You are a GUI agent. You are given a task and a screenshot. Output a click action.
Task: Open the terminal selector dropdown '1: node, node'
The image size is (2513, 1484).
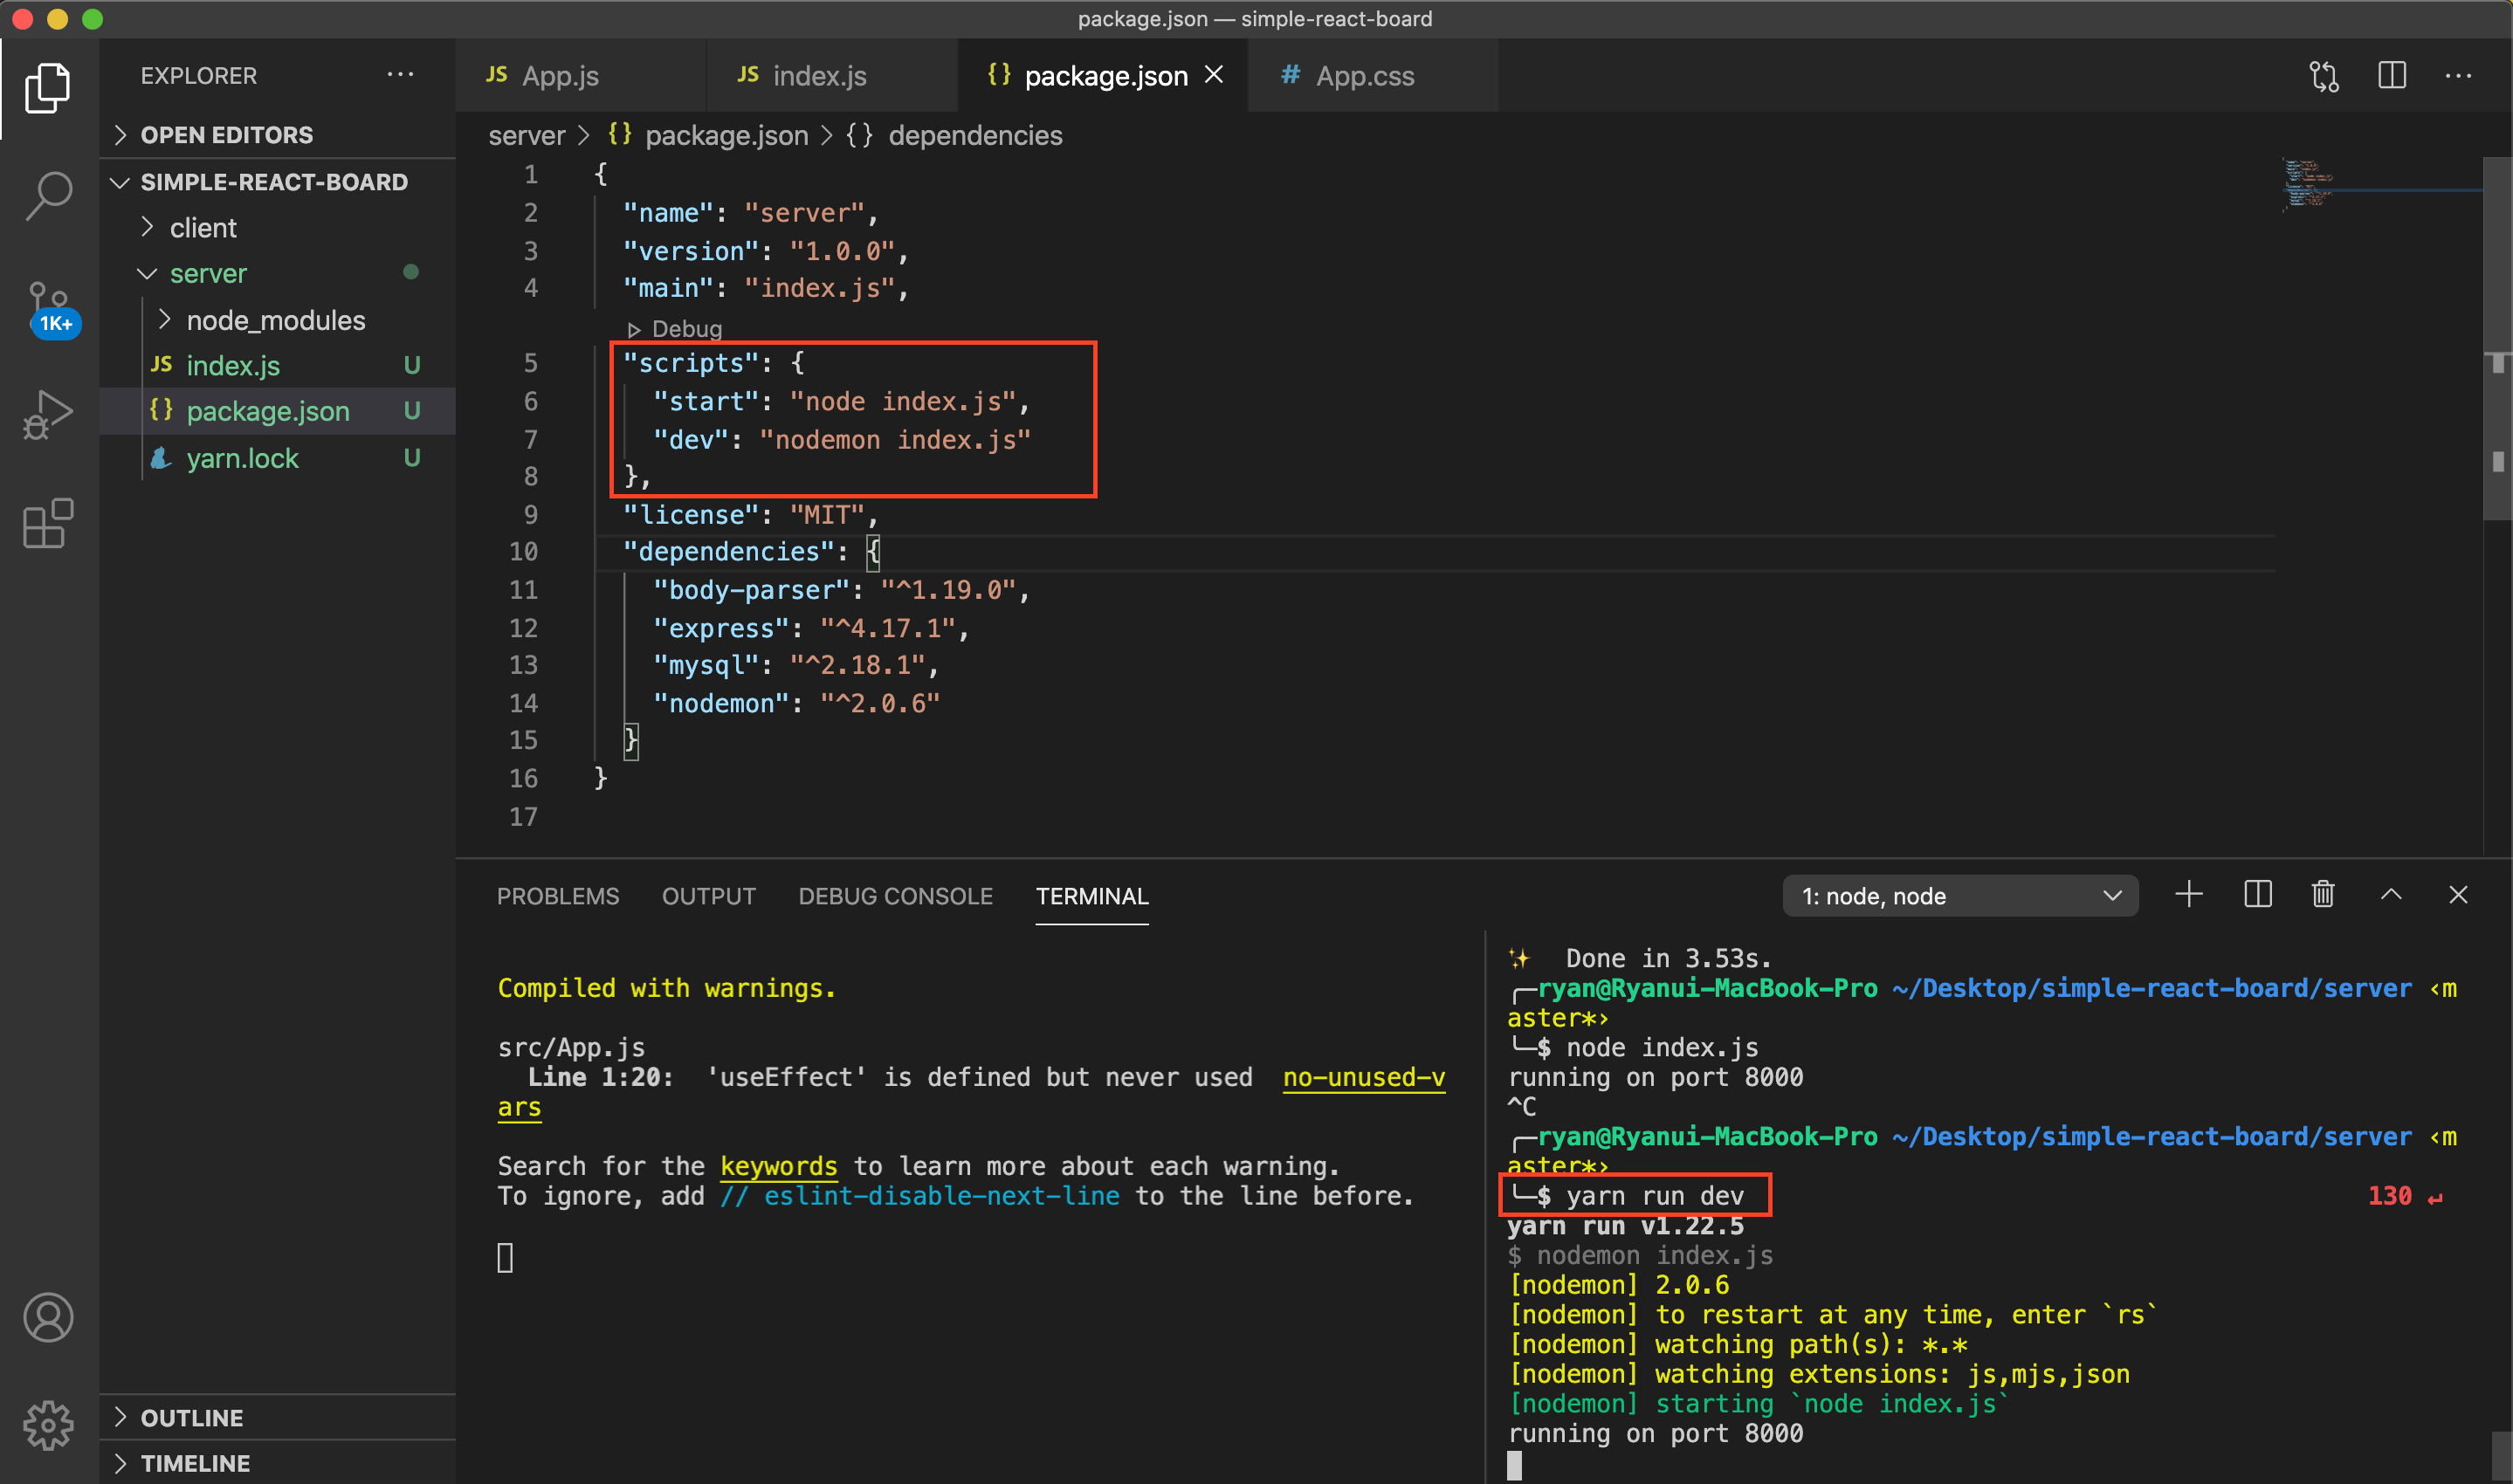pos(1959,896)
